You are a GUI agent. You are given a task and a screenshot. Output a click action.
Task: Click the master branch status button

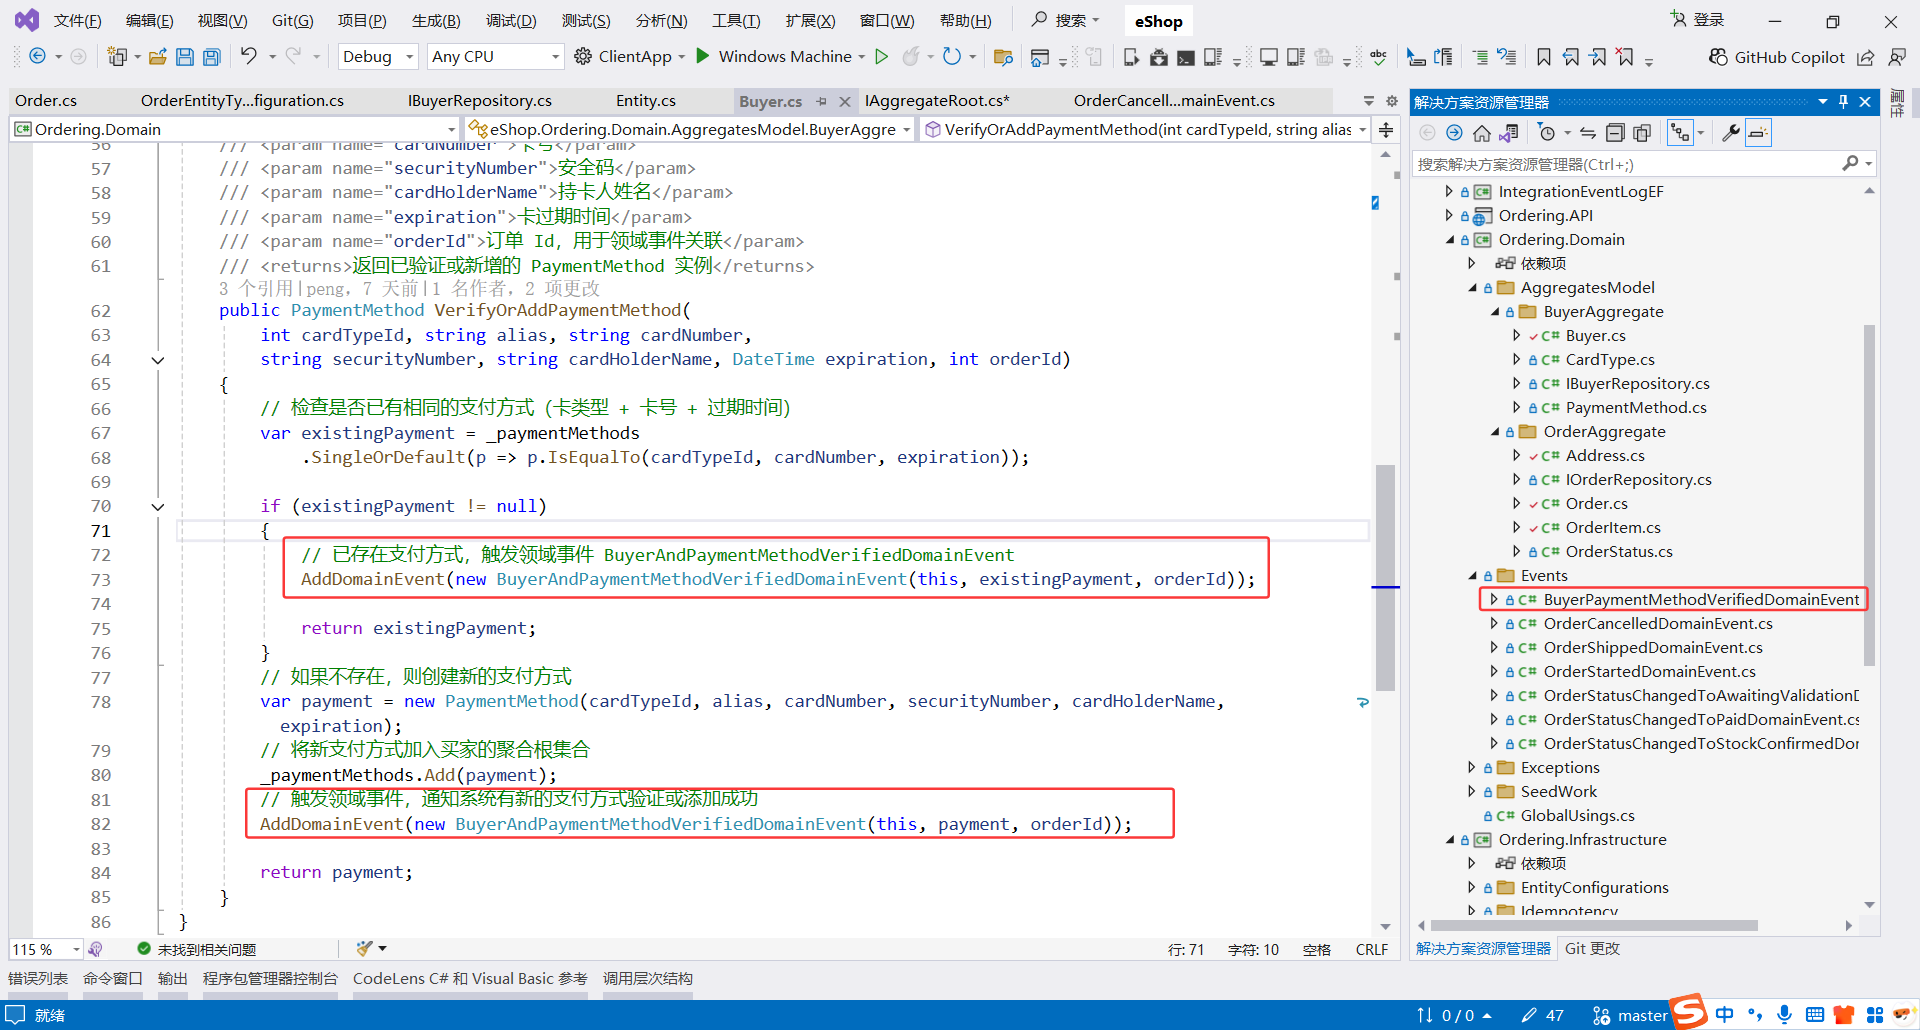tap(1630, 1015)
